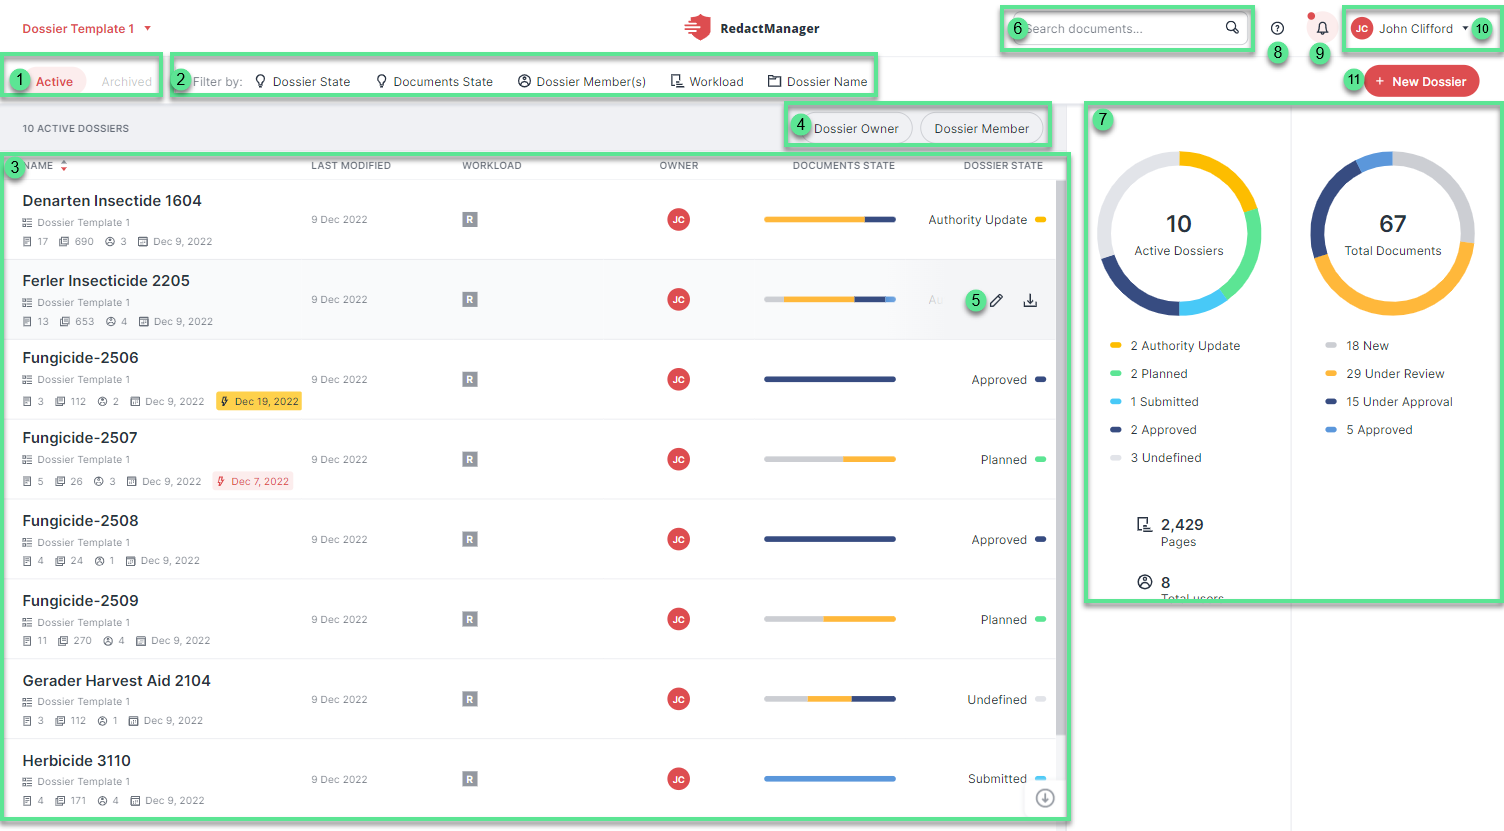The width and height of the screenshot is (1504, 831).
Task: Click the Documents State column header
Action: (844, 166)
